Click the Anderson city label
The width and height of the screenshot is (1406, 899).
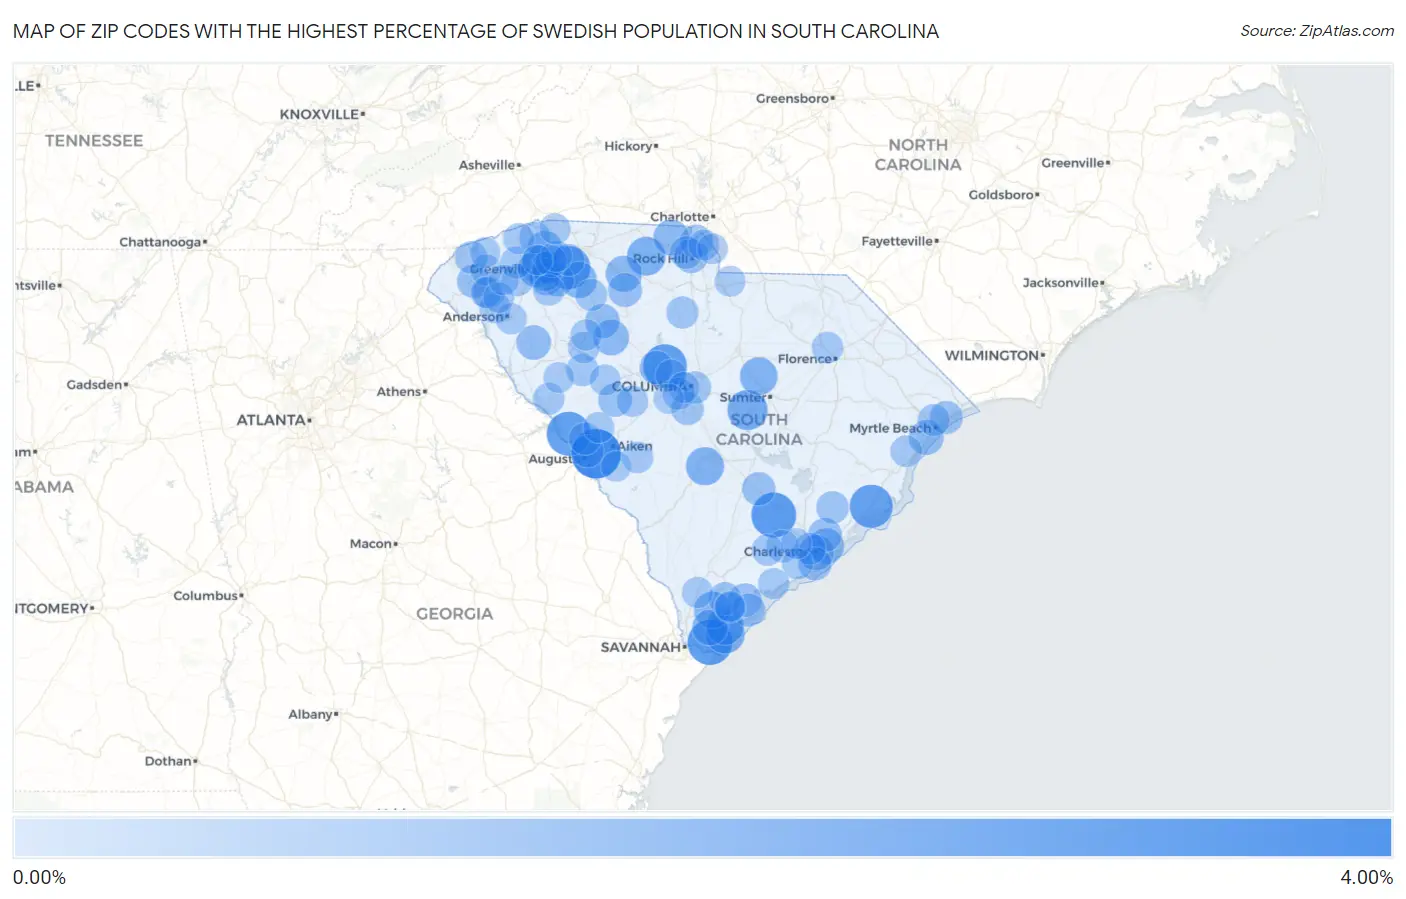[474, 317]
